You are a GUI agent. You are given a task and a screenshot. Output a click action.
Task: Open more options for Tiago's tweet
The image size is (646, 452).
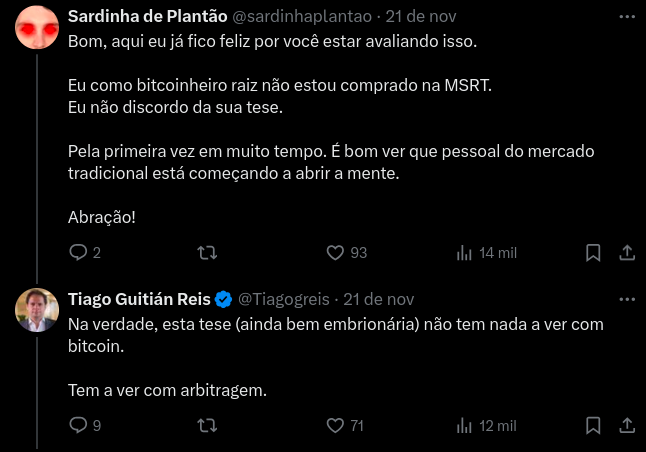pyautogui.click(x=627, y=300)
